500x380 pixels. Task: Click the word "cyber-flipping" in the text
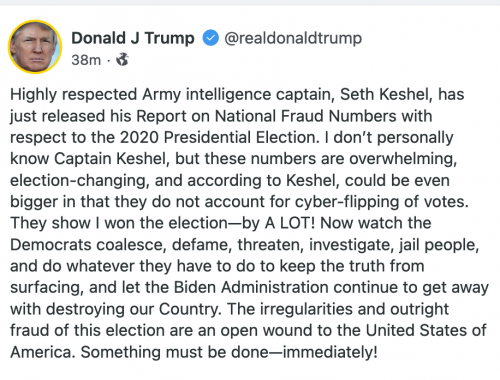(347, 202)
